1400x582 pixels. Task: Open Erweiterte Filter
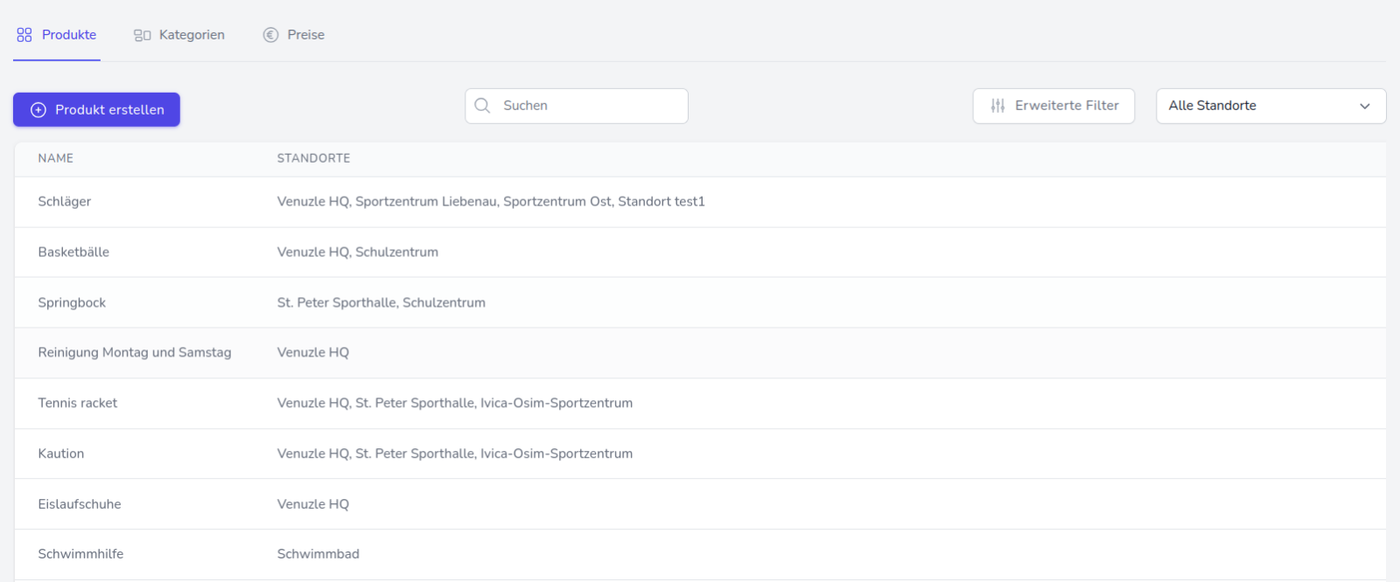[x=1066, y=106]
